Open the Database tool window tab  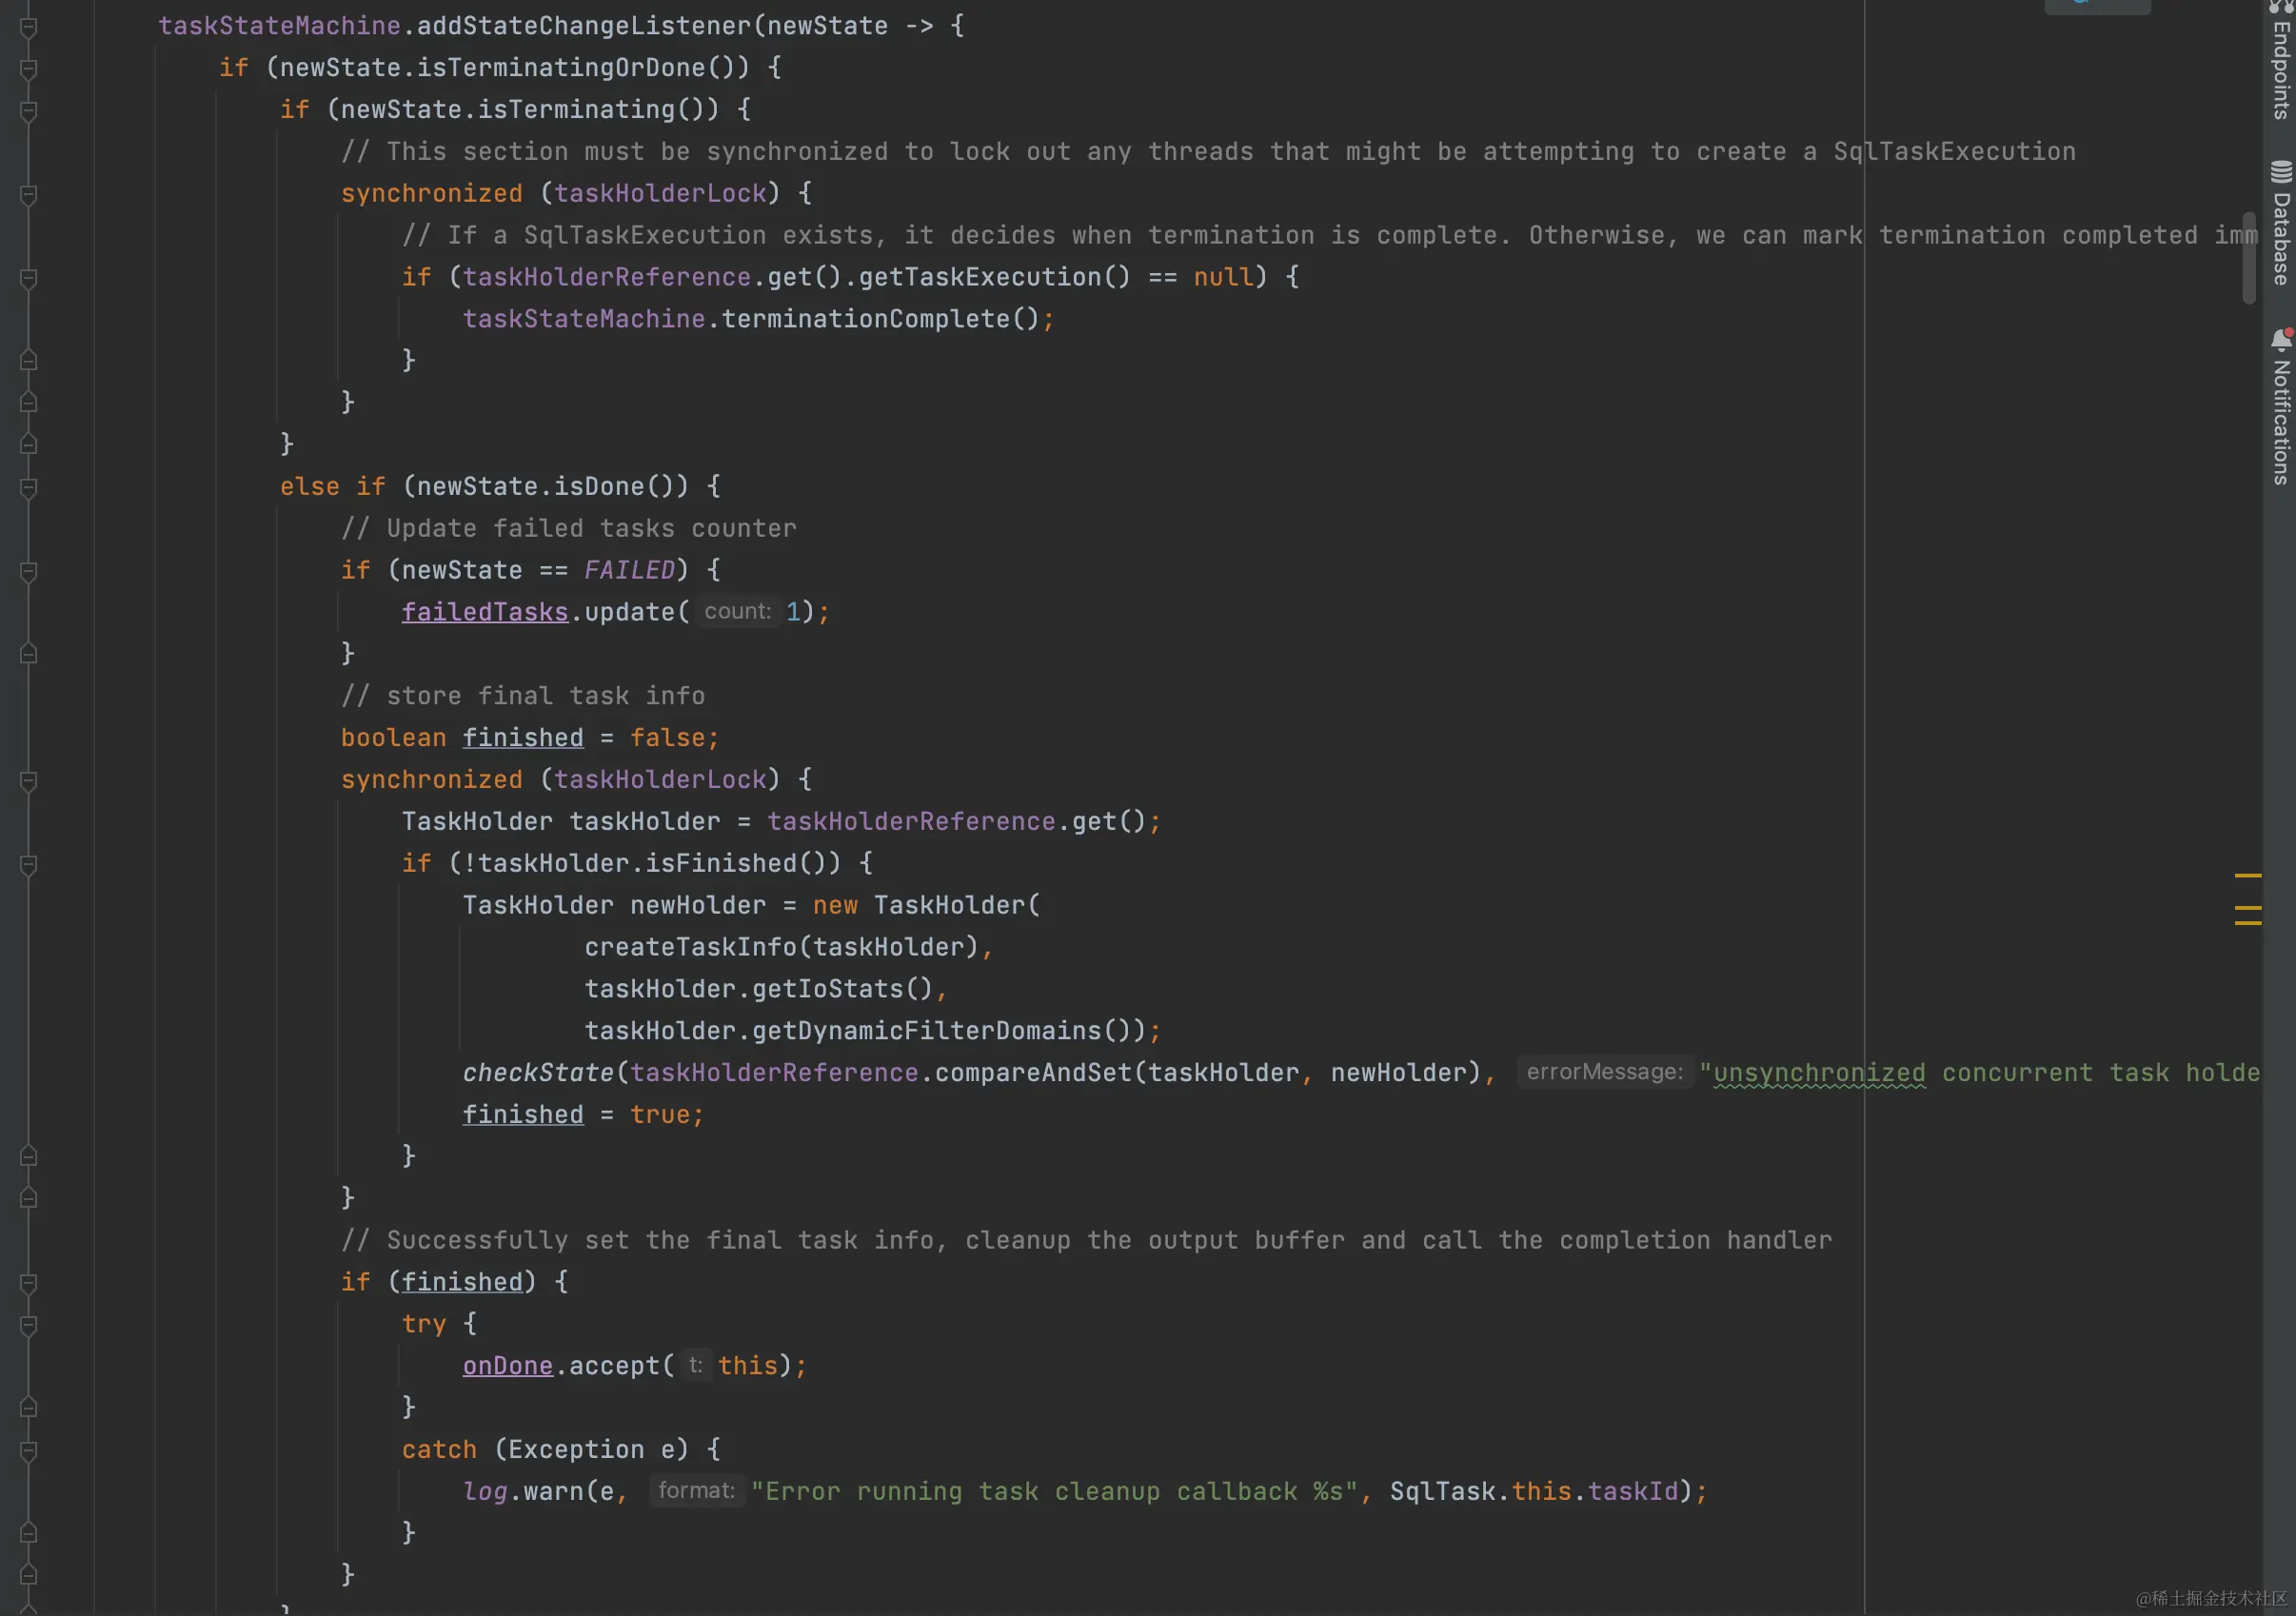[x=2281, y=238]
